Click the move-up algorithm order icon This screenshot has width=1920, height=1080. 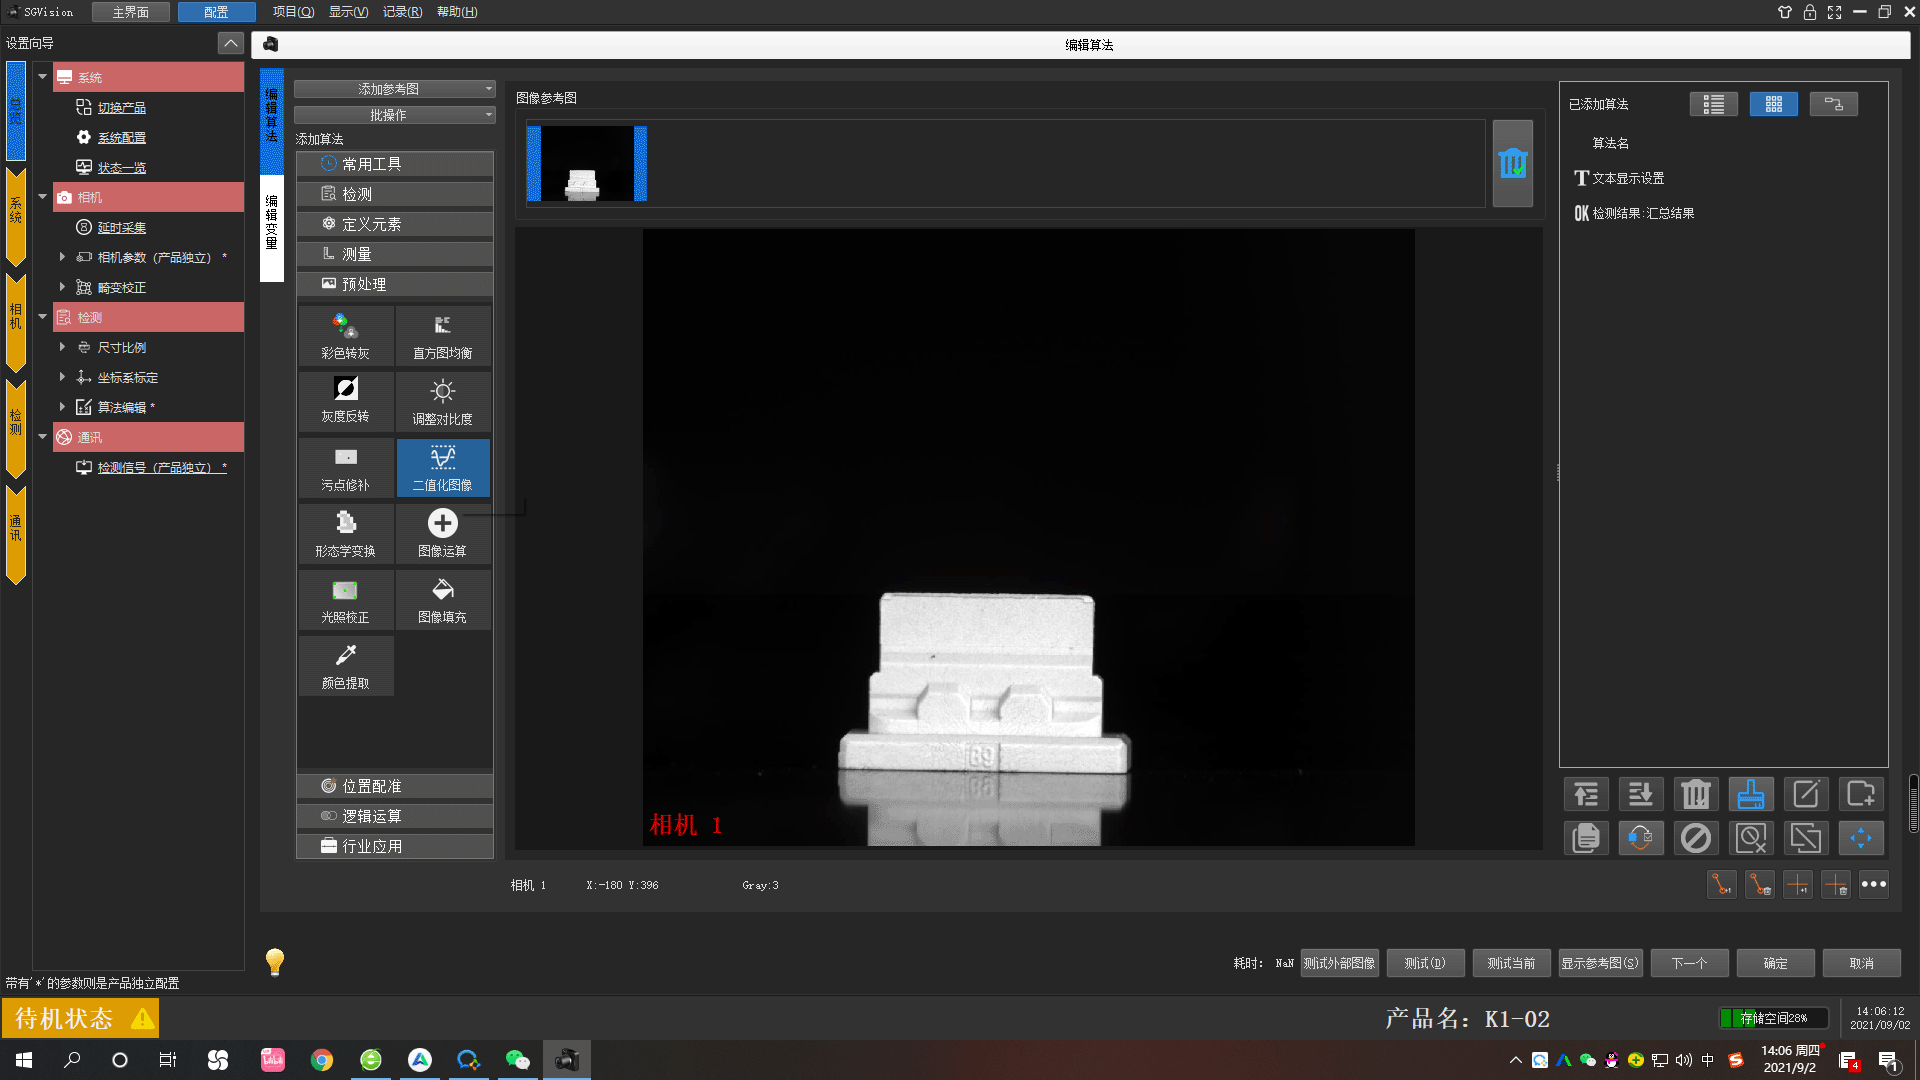(x=1586, y=795)
